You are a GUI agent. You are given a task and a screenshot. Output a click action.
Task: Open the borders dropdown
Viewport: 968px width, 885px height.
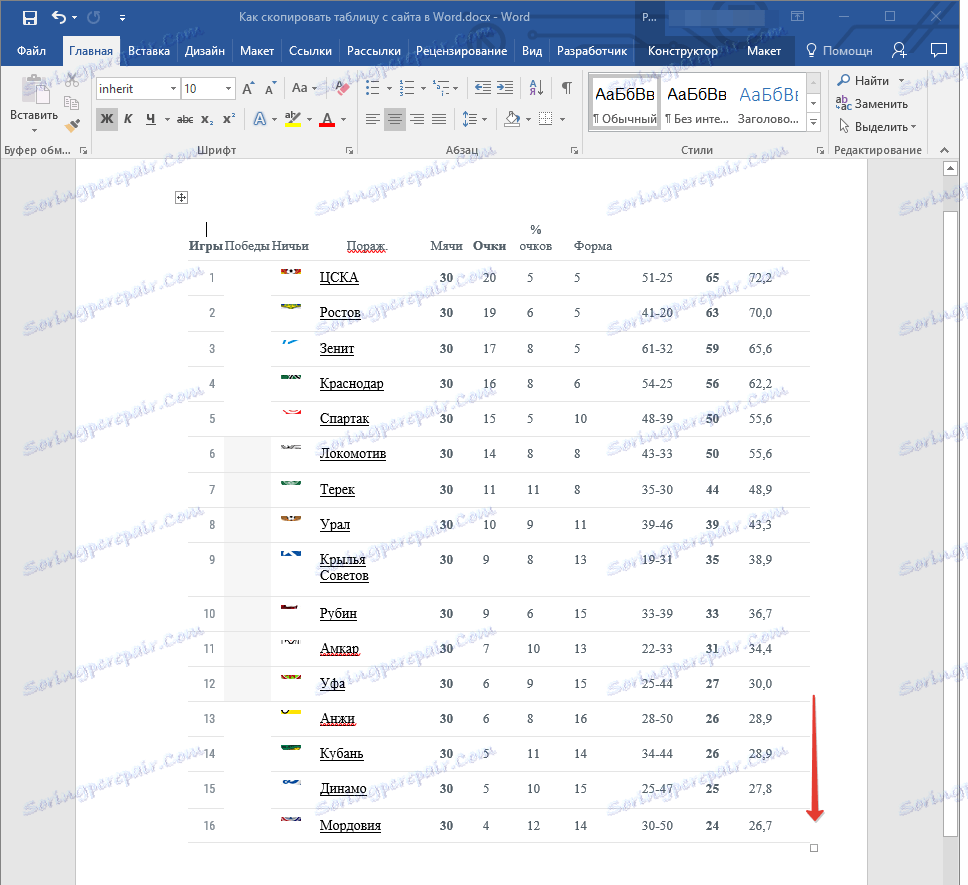(x=562, y=119)
